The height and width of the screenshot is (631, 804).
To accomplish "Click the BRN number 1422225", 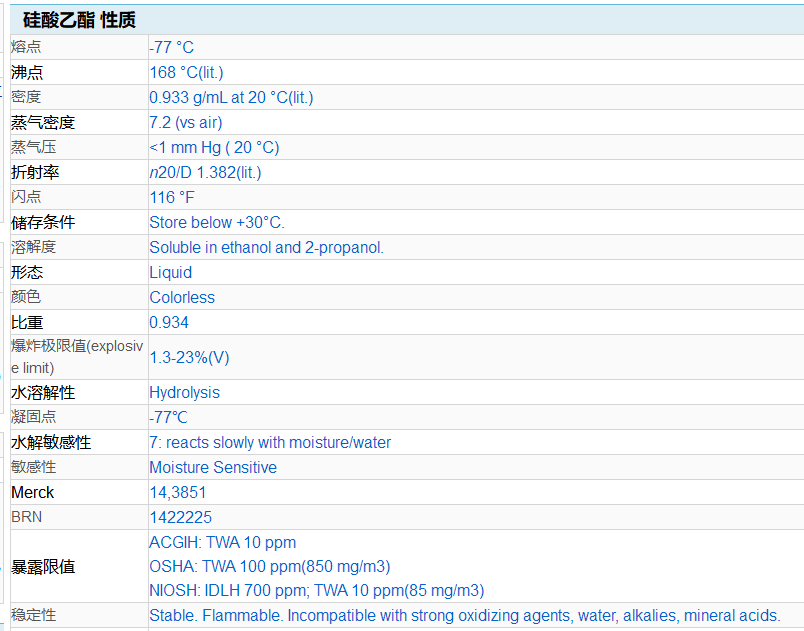I will [180, 517].
